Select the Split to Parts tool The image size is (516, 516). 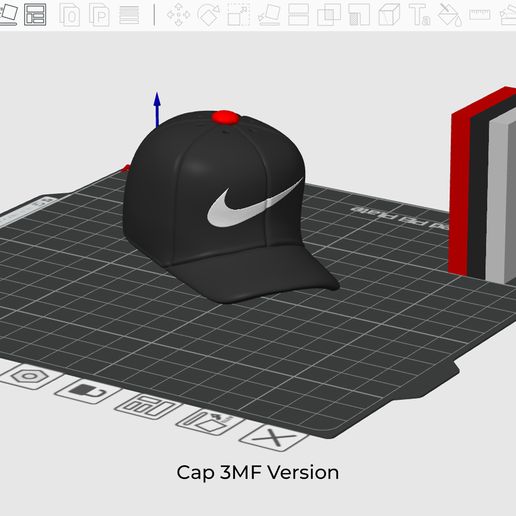(x=99, y=14)
